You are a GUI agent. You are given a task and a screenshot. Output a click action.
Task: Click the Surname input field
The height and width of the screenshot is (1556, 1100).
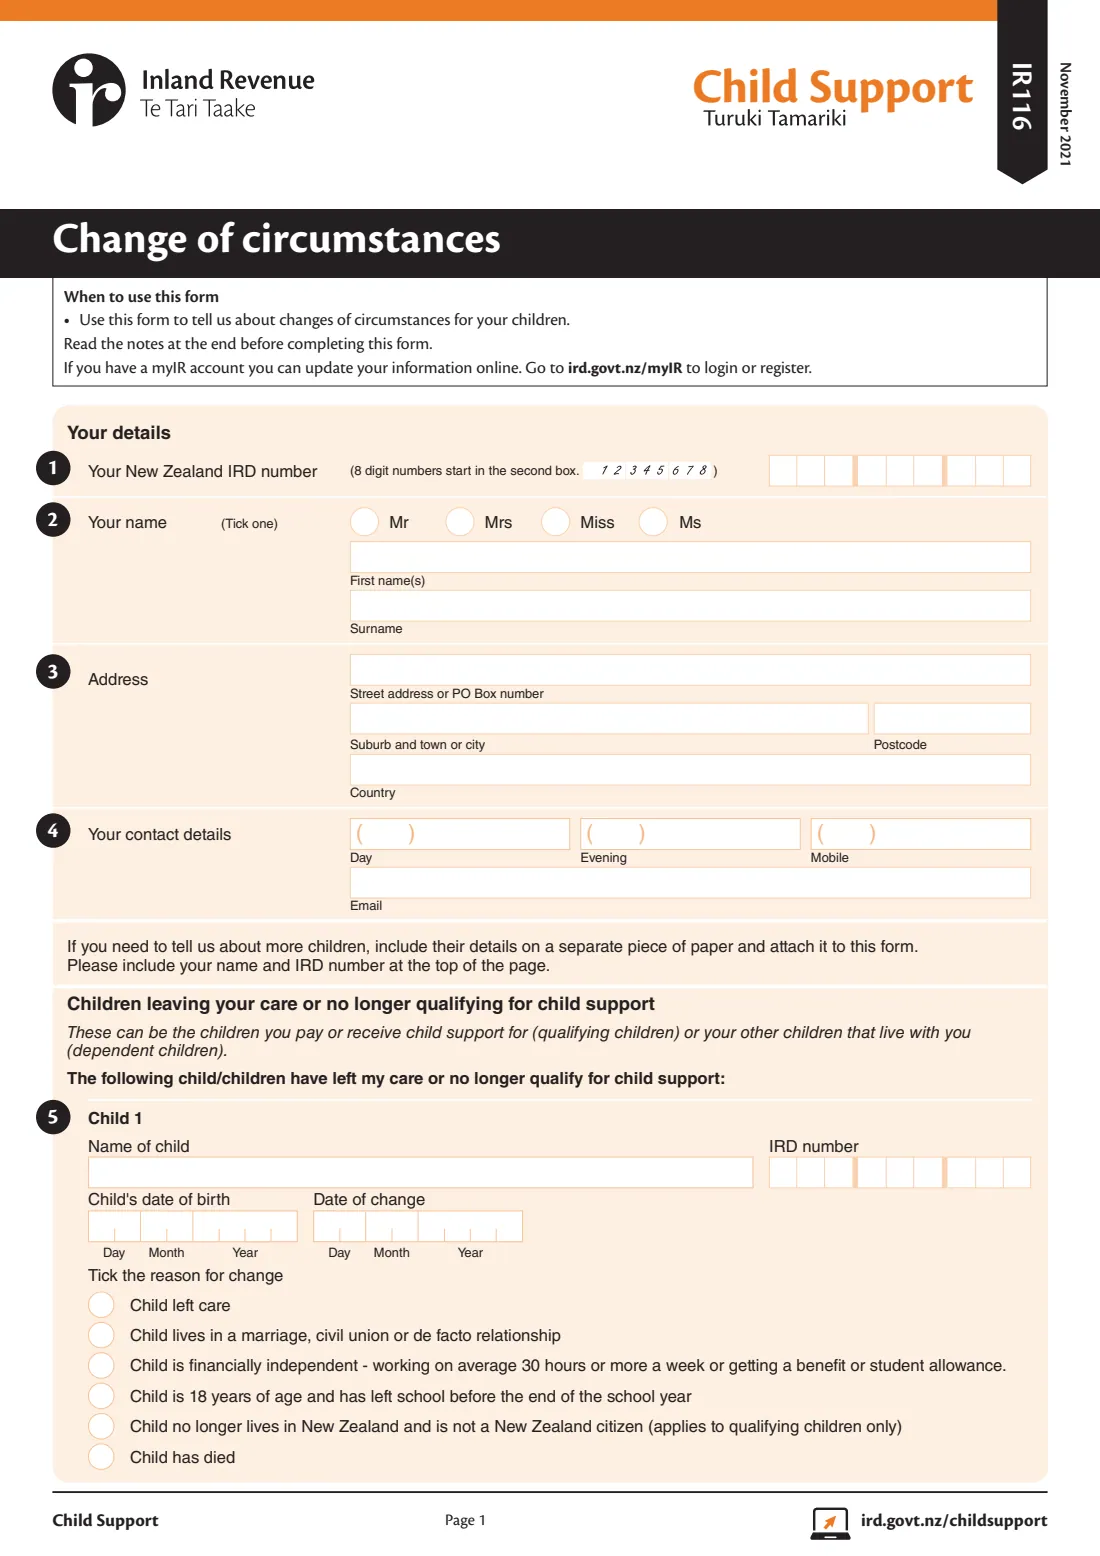pos(690,605)
